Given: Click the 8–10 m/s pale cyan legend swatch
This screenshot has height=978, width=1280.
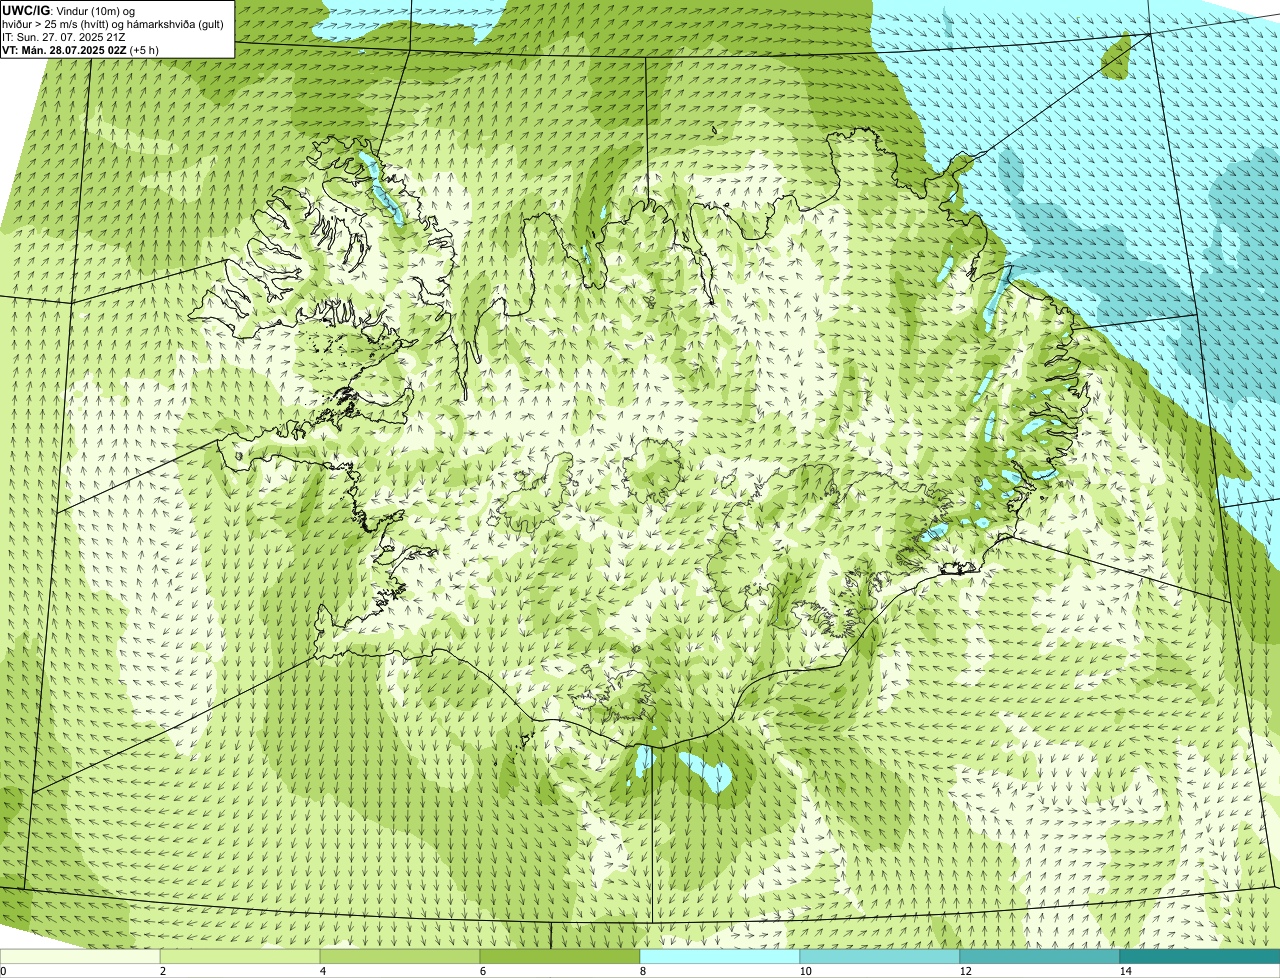Looking at the screenshot, I should 720,956.
